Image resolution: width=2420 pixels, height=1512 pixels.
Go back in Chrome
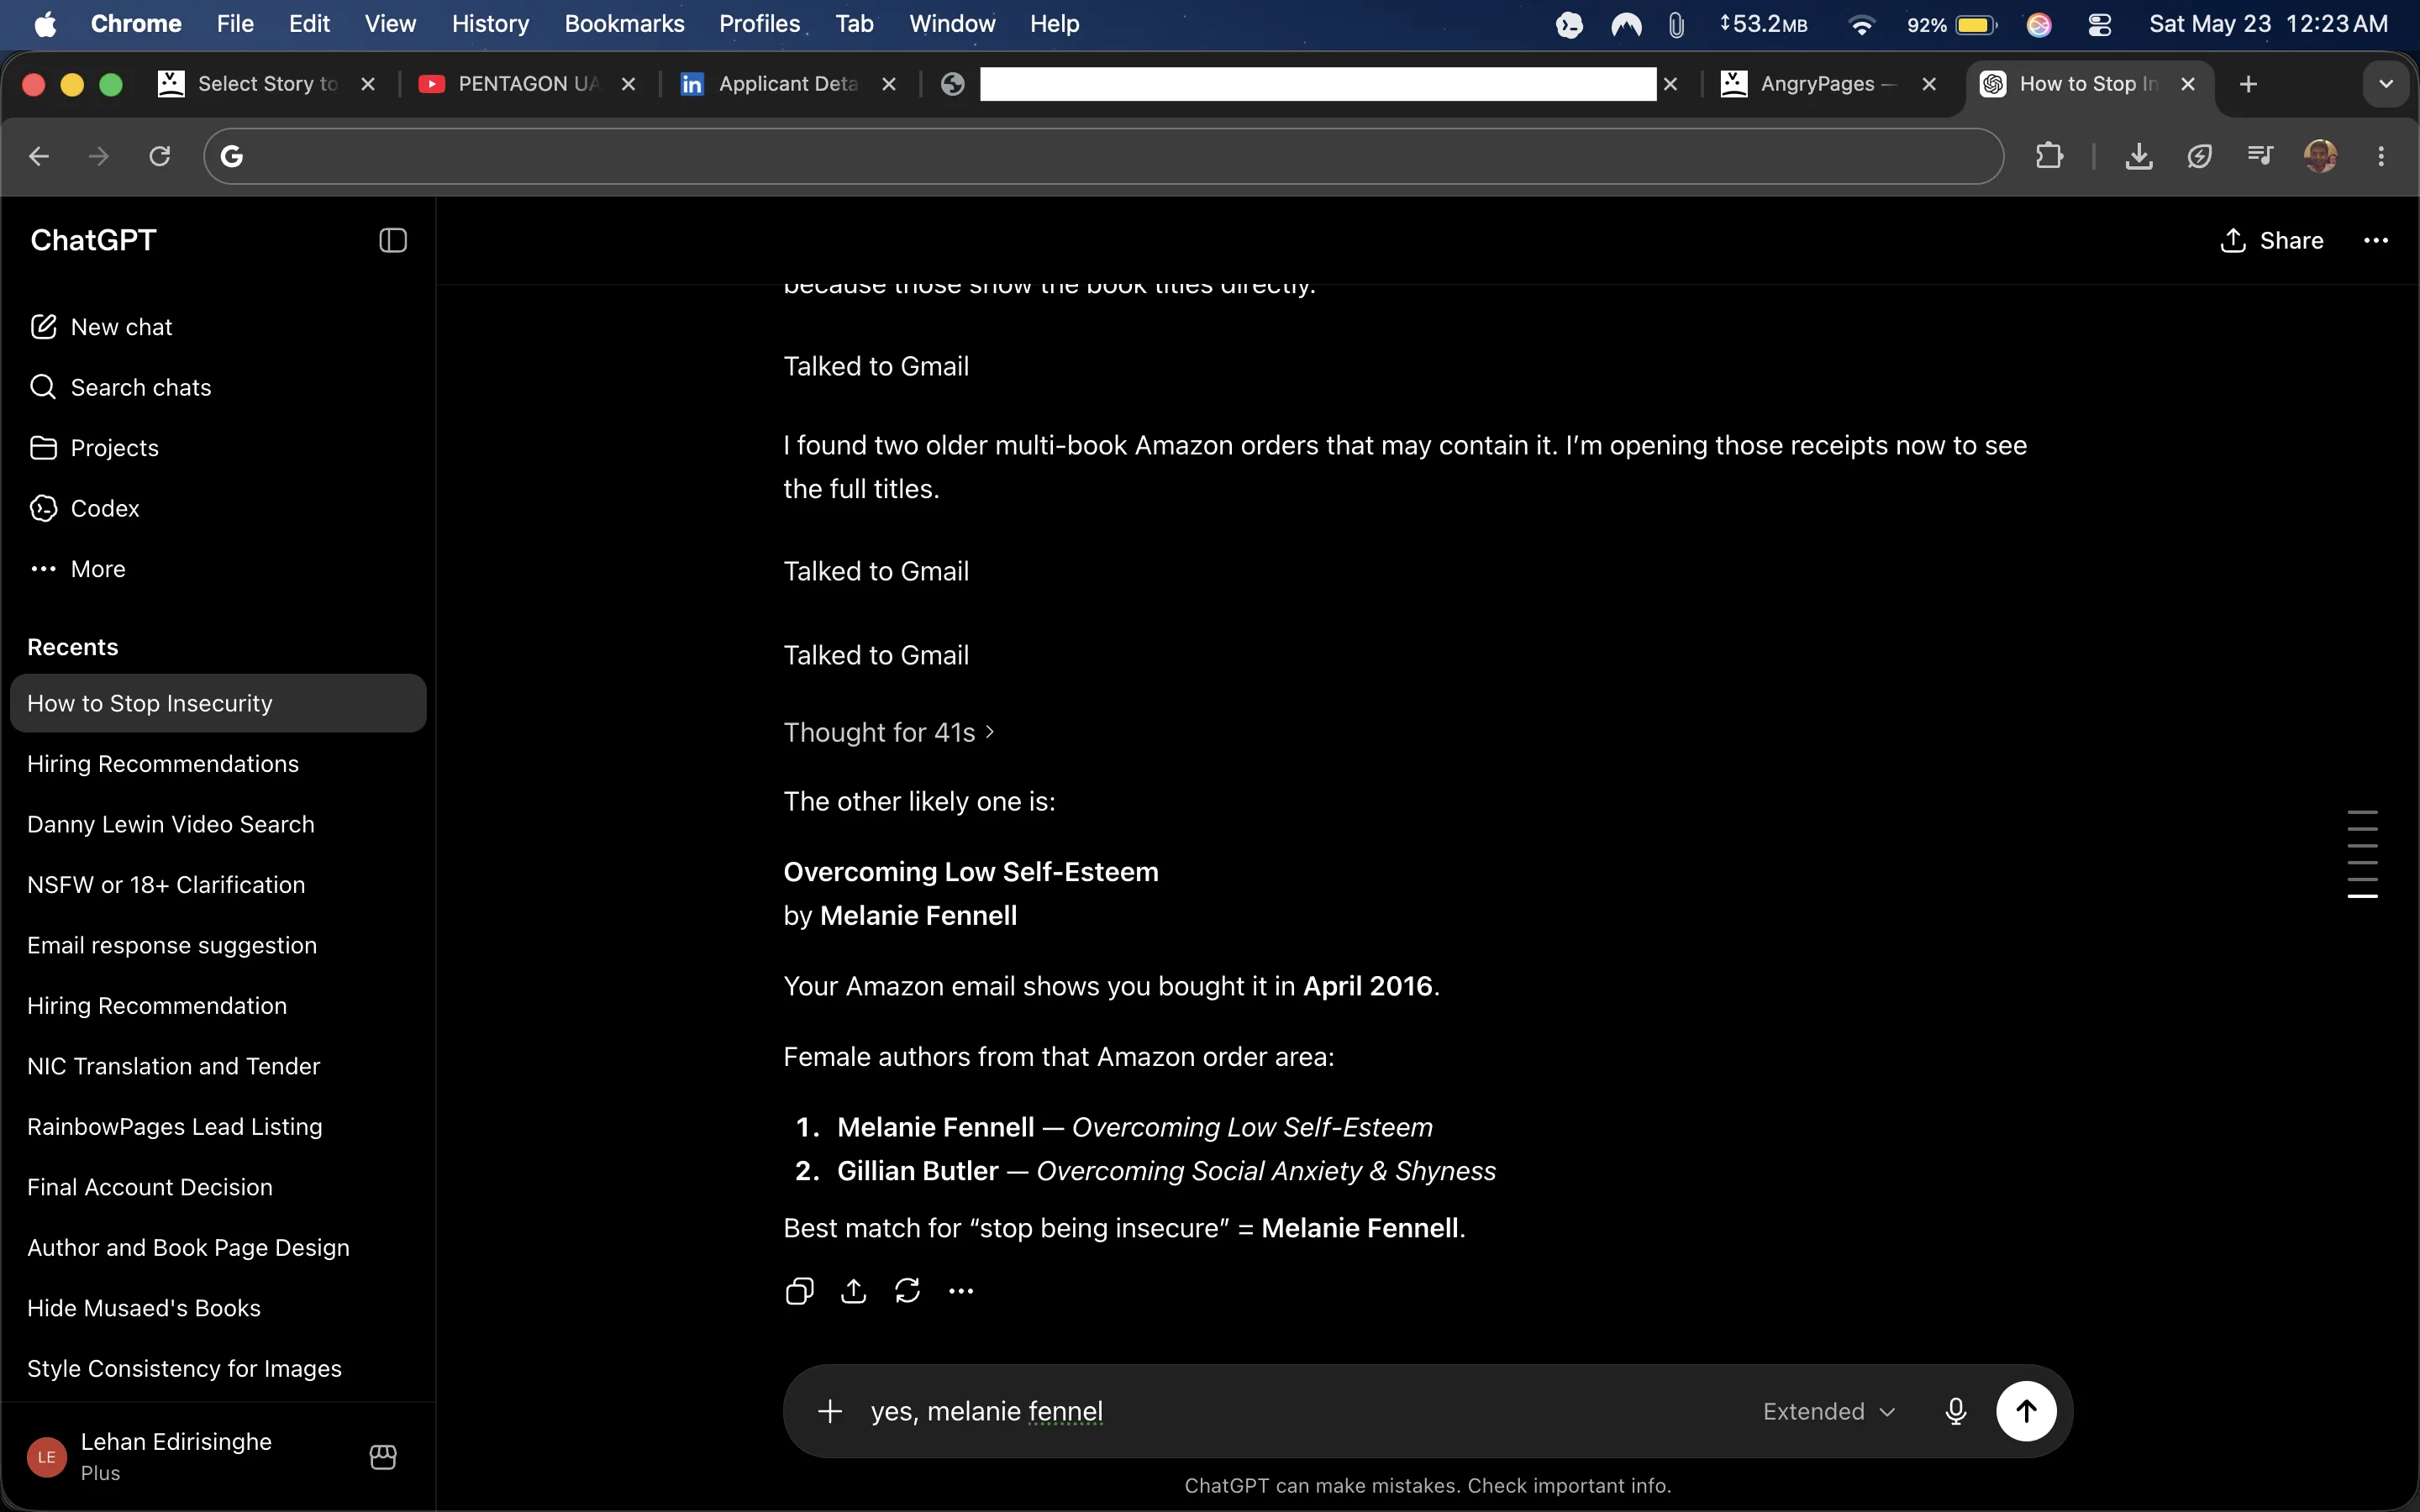pyautogui.click(x=39, y=156)
